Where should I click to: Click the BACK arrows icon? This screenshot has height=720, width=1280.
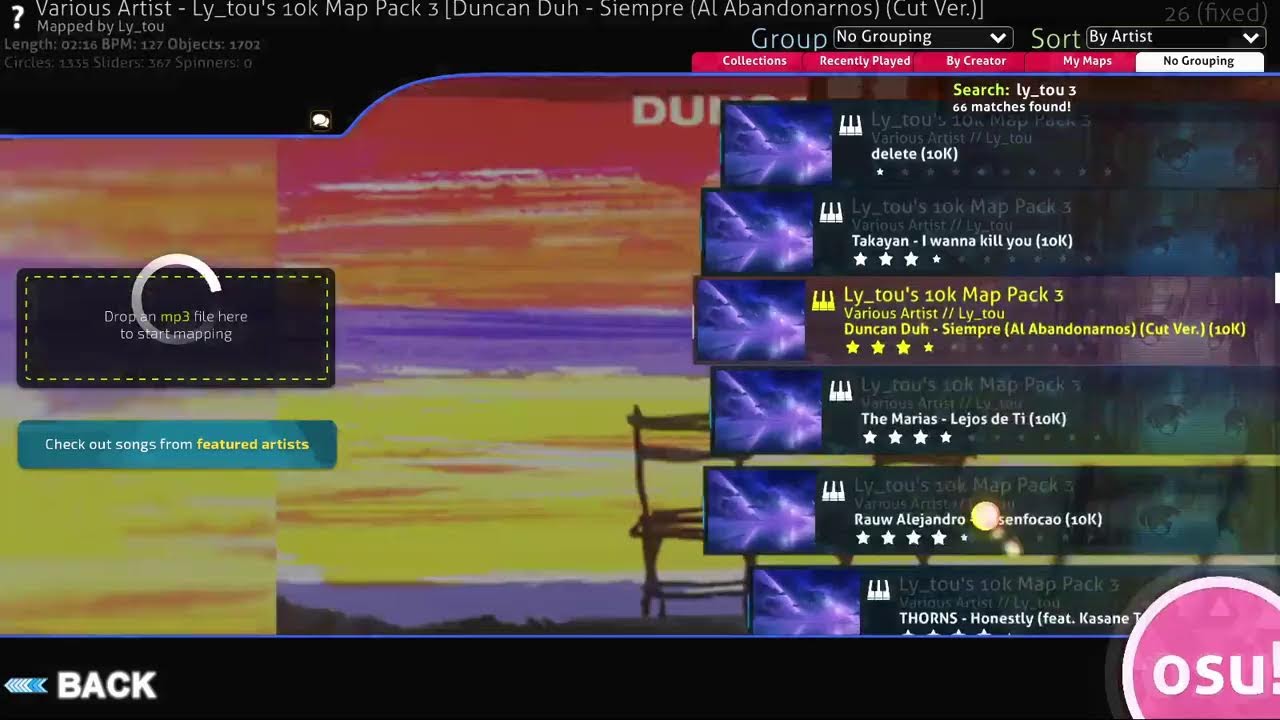(26, 685)
